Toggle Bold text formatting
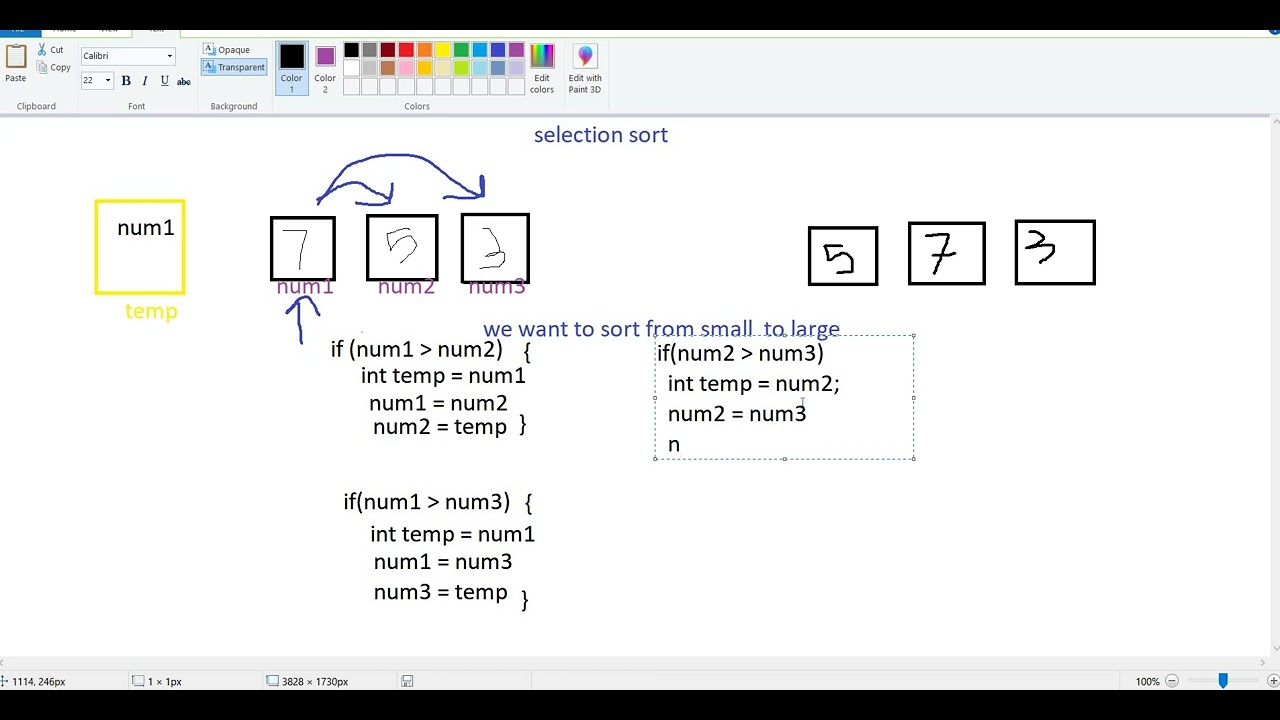 [126, 81]
